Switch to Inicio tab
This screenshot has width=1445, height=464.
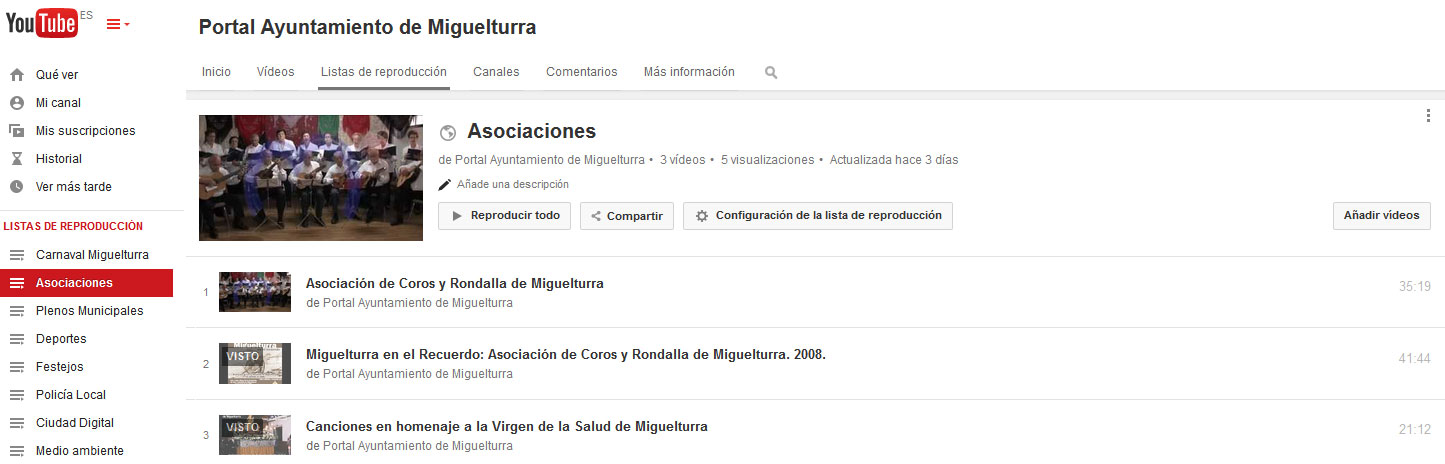[x=216, y=72]
